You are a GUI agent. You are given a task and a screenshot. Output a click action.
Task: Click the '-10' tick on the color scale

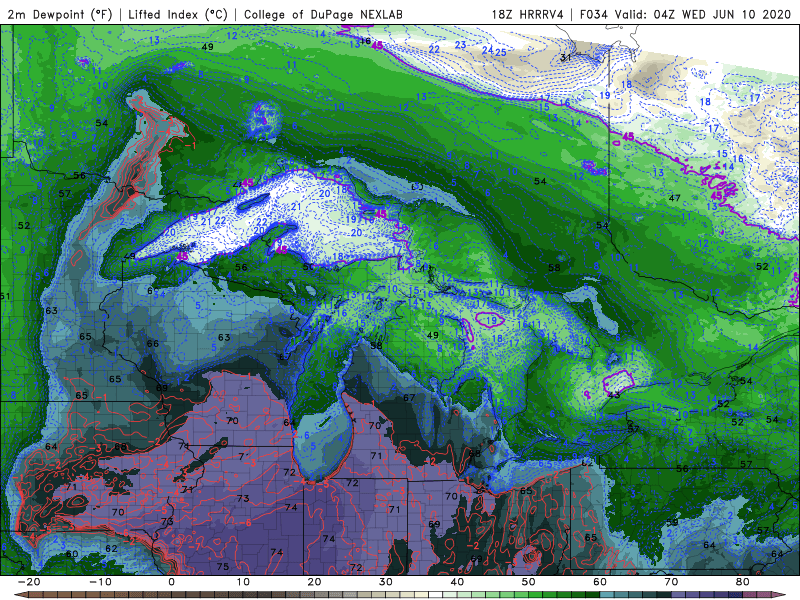click(100, 582)
